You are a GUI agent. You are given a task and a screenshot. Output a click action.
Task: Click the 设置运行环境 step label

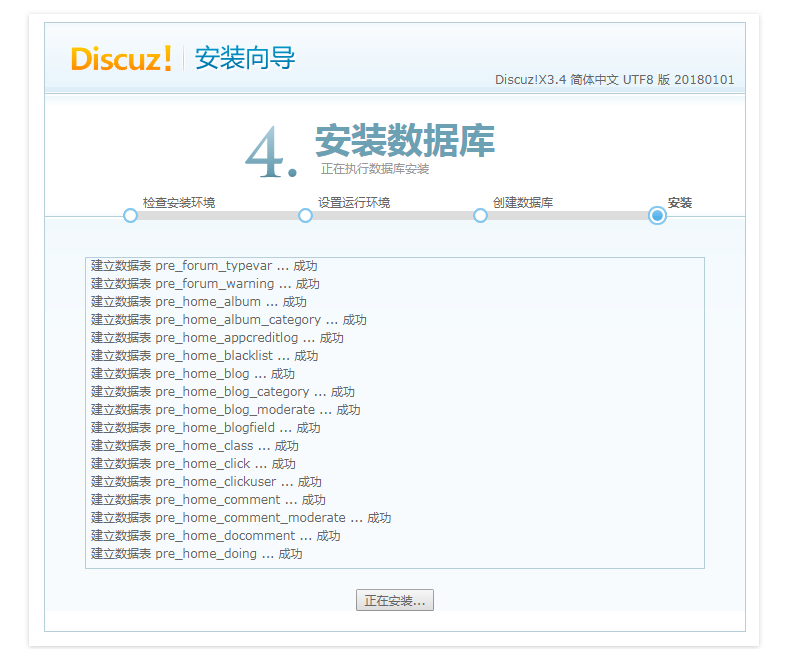tap(354, 202)
